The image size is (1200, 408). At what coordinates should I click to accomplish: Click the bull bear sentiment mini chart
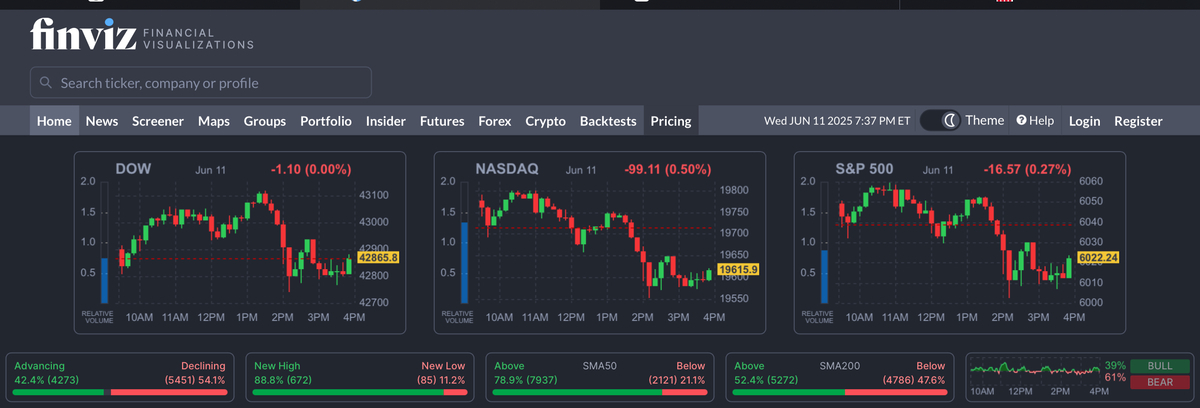click(x=1037, y=371)
